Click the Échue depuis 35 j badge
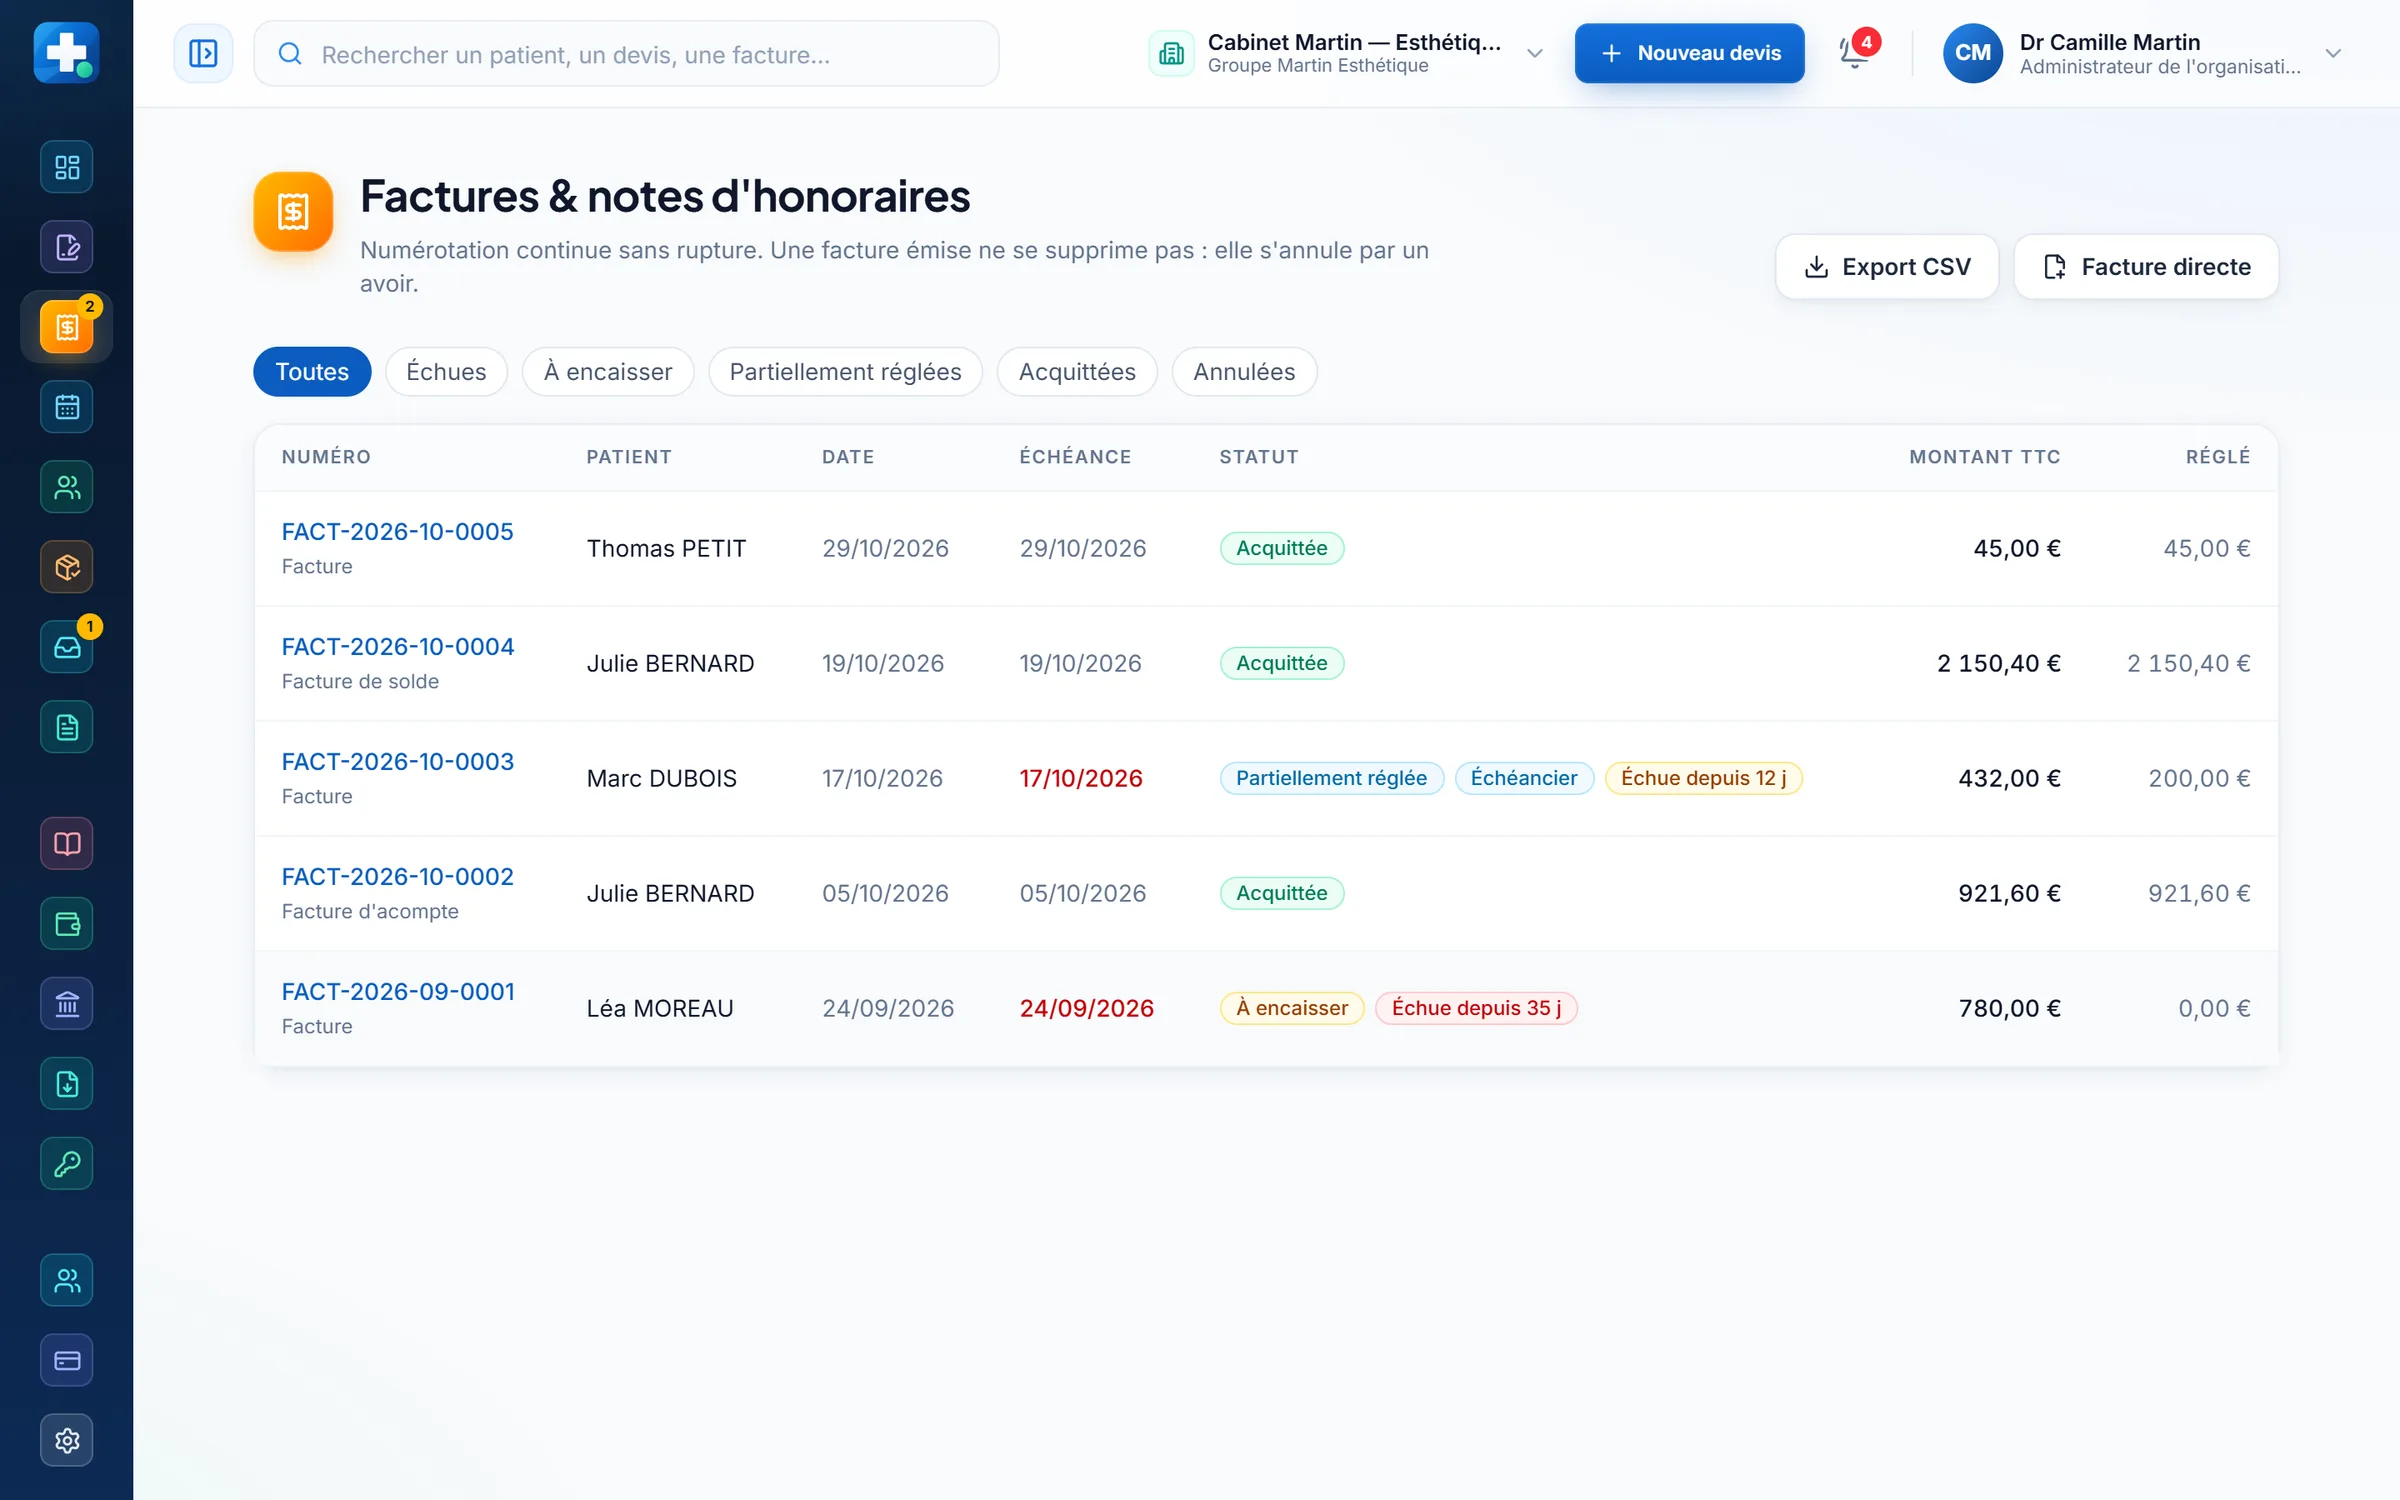The height and width of the screenshot is (1500, 2400). [1476, 1008]
